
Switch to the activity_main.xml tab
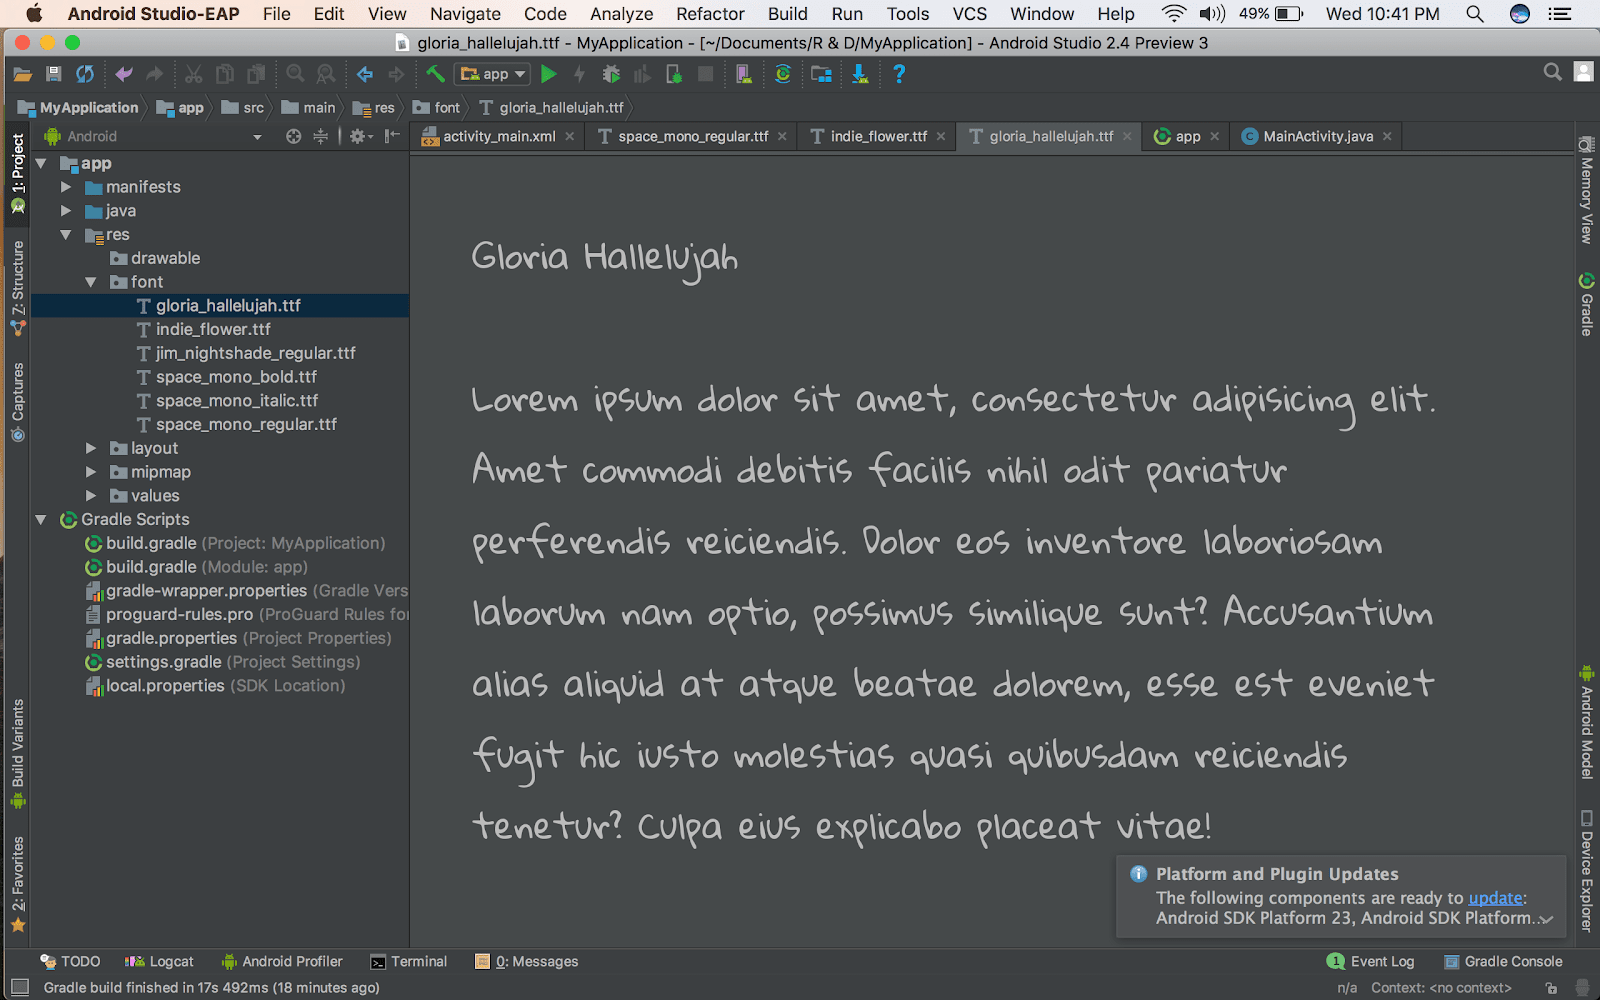click(x=498, y=136)
